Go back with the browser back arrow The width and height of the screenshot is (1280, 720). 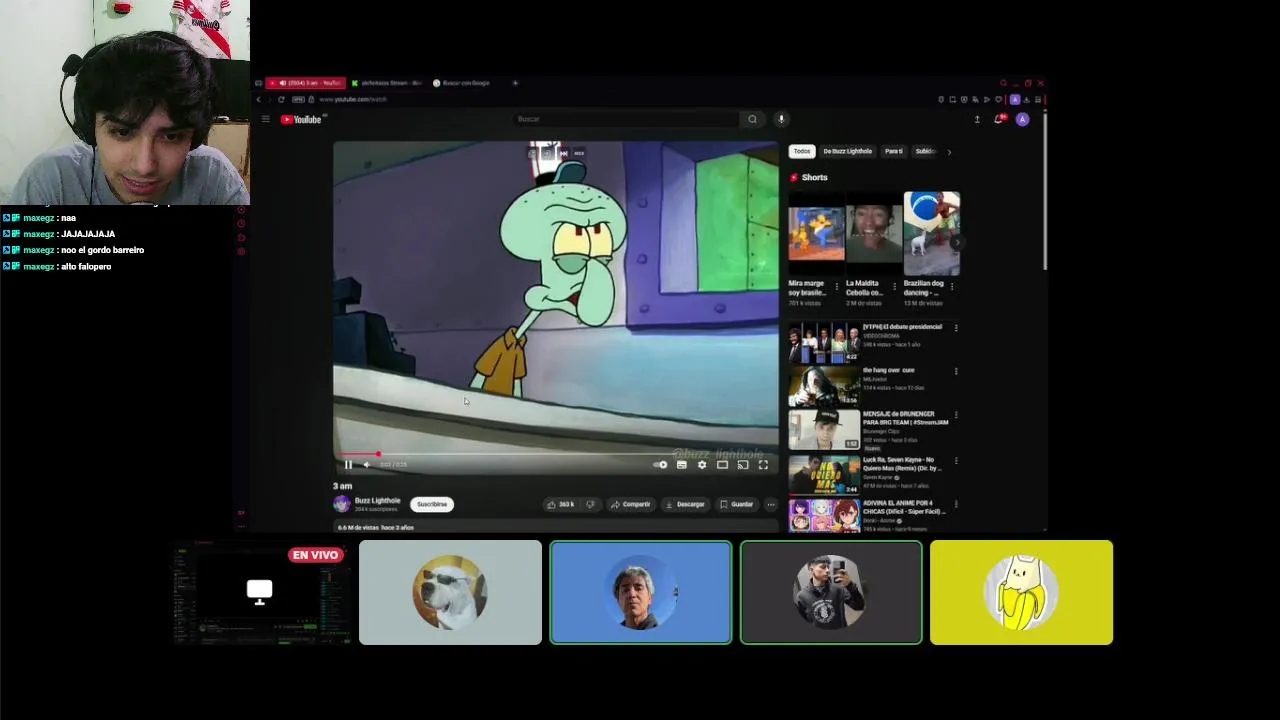click(259, 99)
